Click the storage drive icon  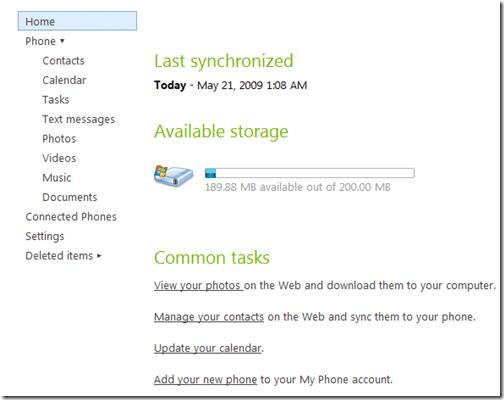173,175
